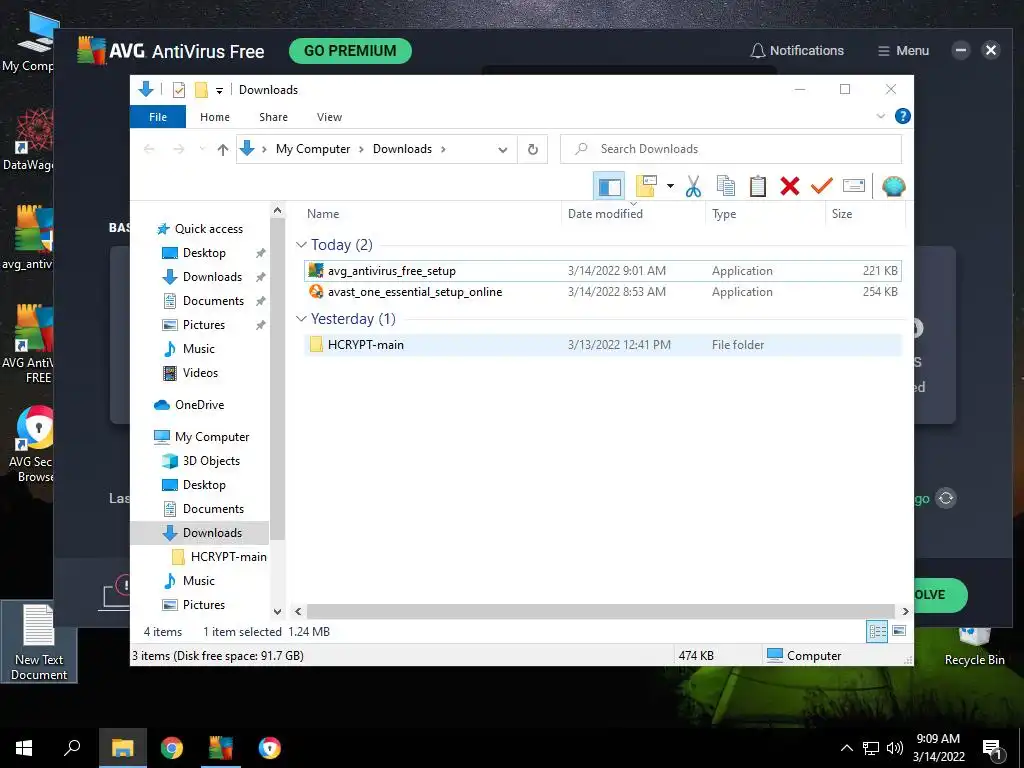Collapse the Yesterday (1) group
Viewport: 1024px width, 768px height.
(301, 319)
